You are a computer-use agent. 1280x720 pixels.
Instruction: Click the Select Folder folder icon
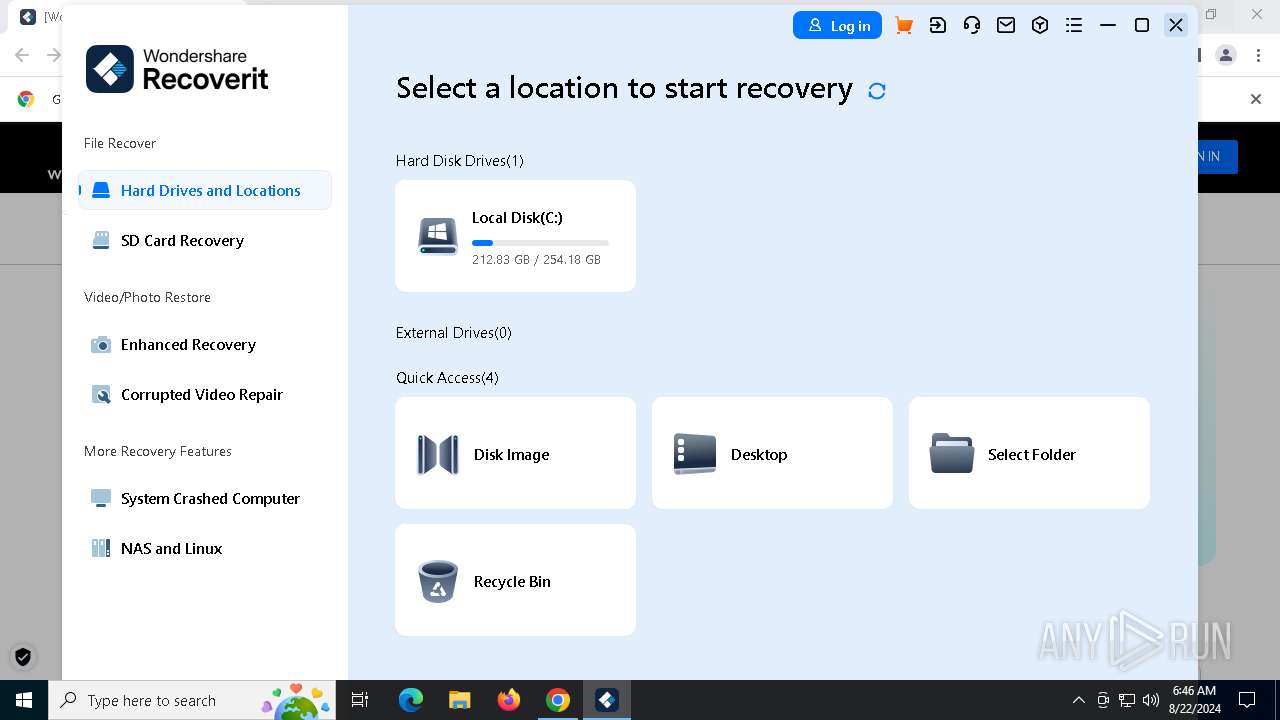point(952,454)
